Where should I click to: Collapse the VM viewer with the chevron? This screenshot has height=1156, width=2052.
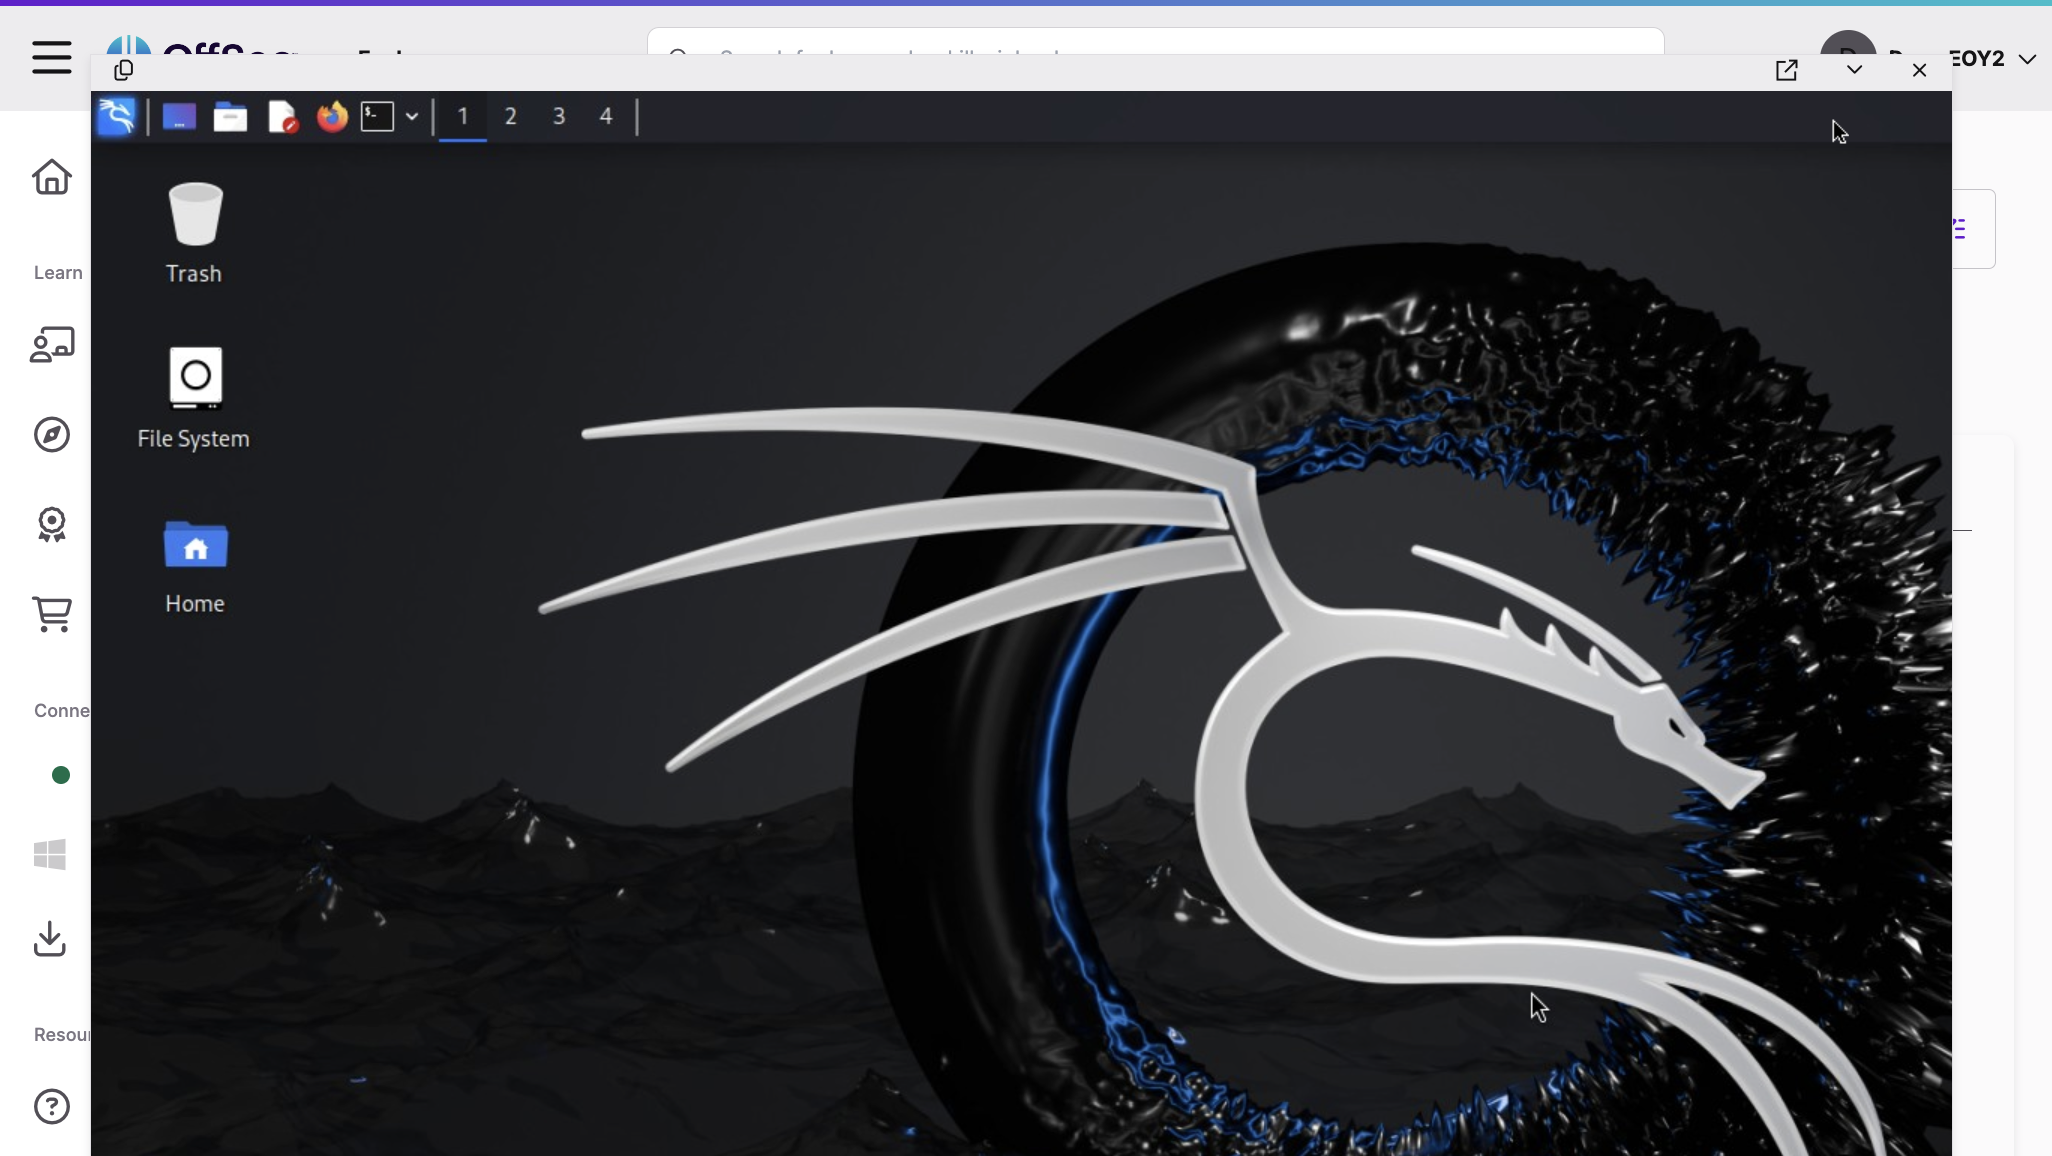[1855, 69]
